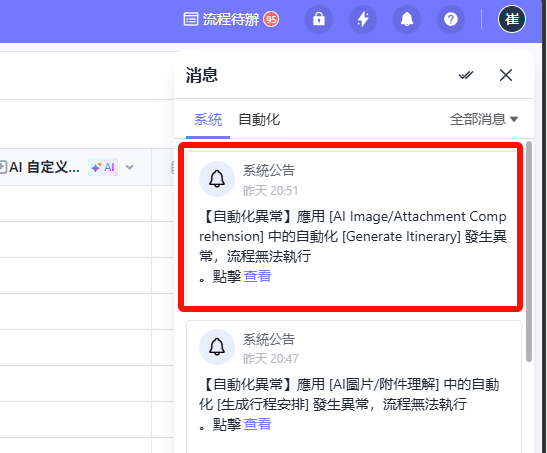
Task: Expand the 全部消息 filter dropdown
Action: (484, 119)
